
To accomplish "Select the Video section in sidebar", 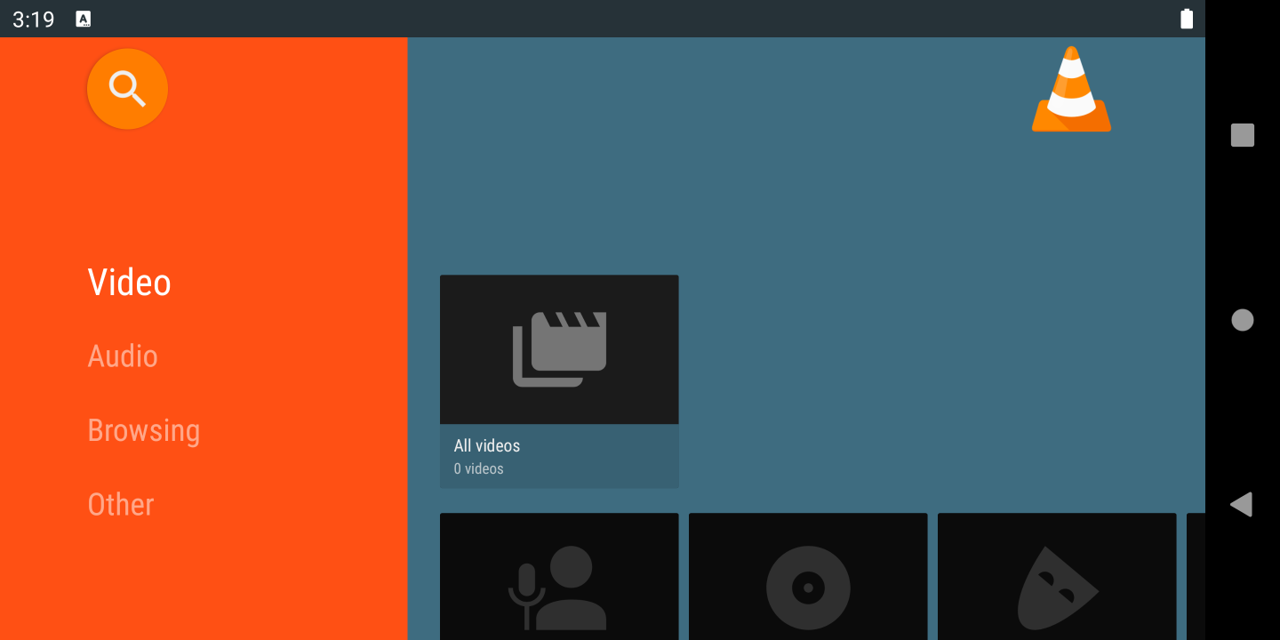I will (x=129, y=283).
